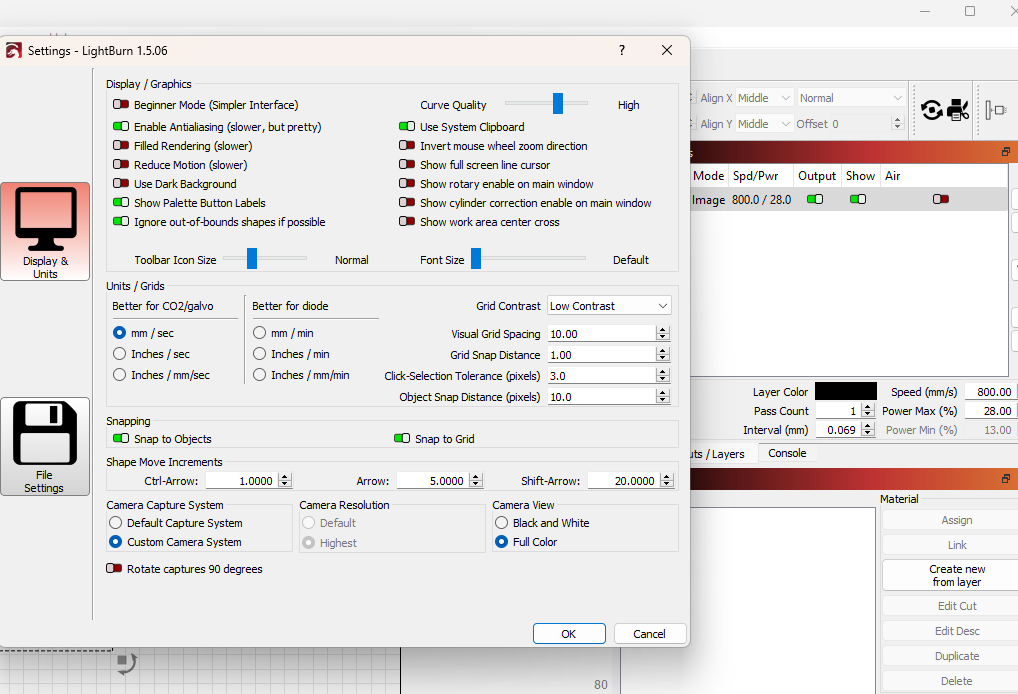The image size is (1018, 694).
Task: Click the align-distribute icon at toolbar right edge
Action: pos(995,110)
